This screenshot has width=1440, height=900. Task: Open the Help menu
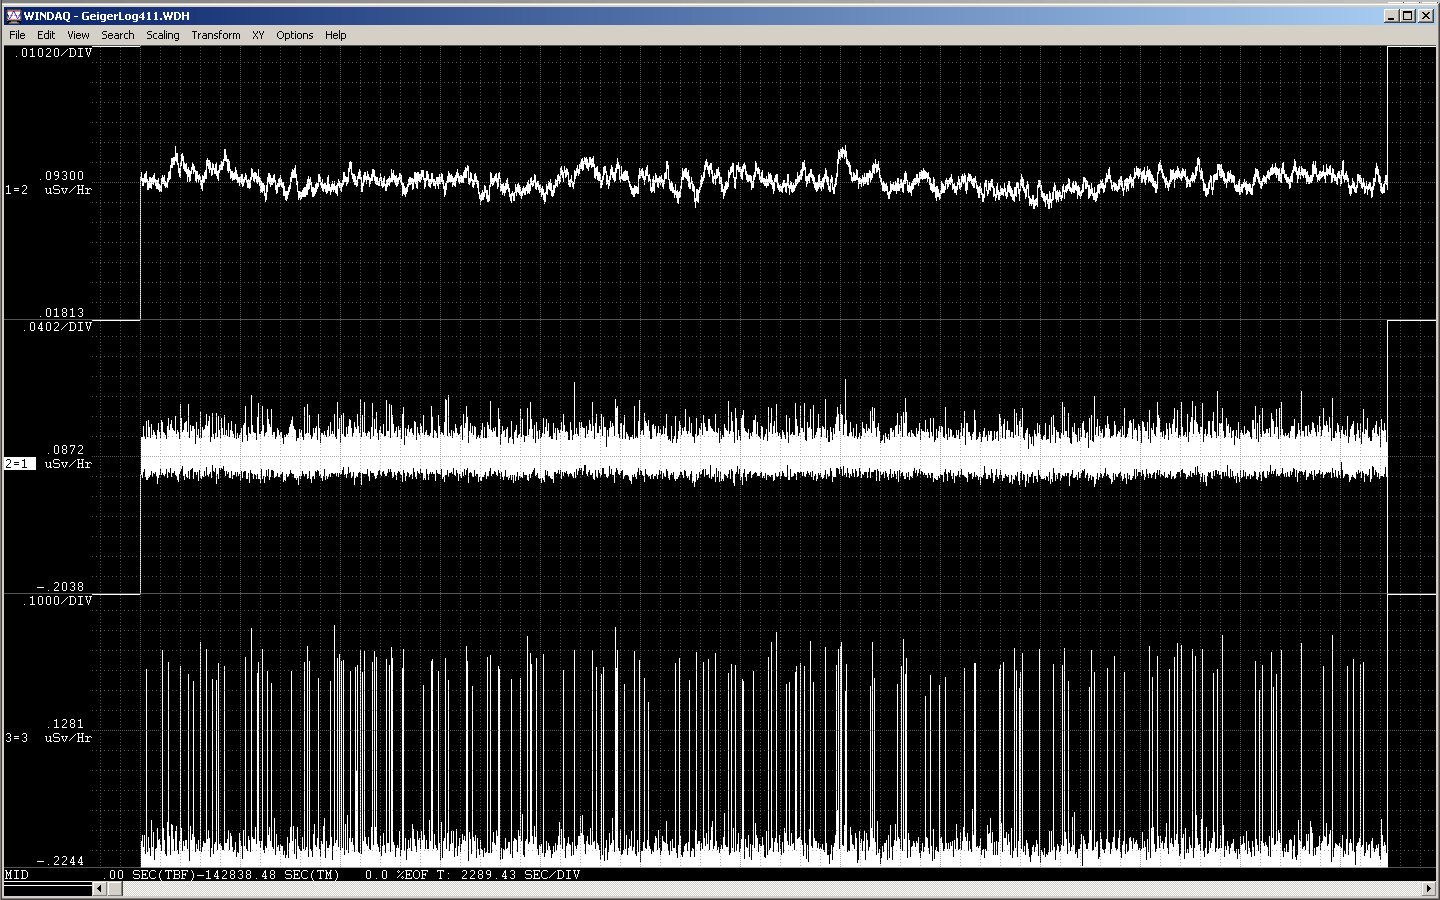335,35
